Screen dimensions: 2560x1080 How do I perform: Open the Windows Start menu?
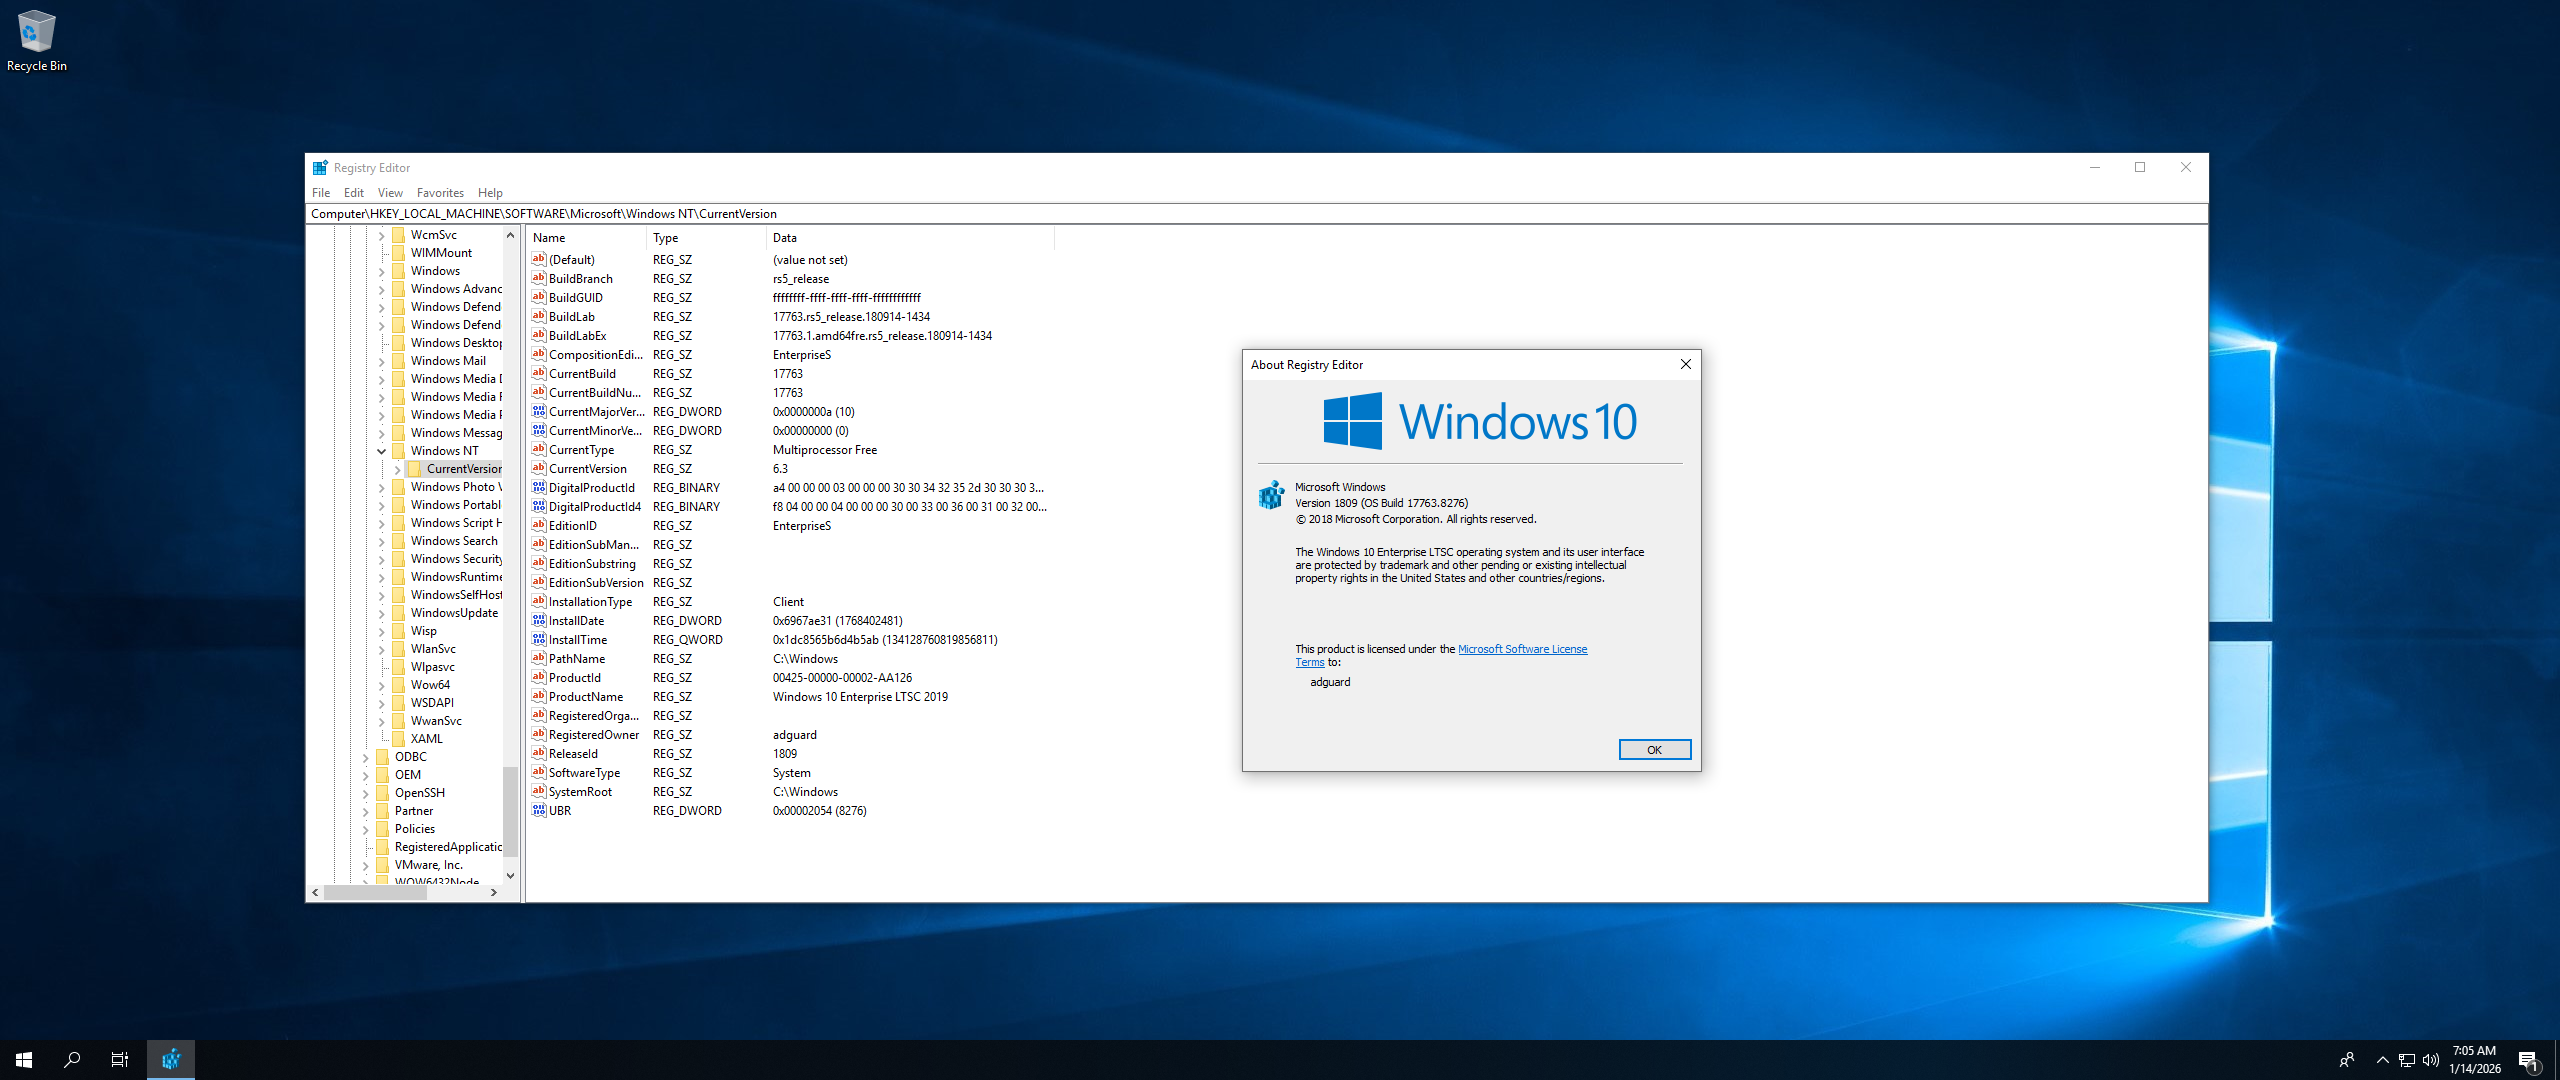(24, 1059)
